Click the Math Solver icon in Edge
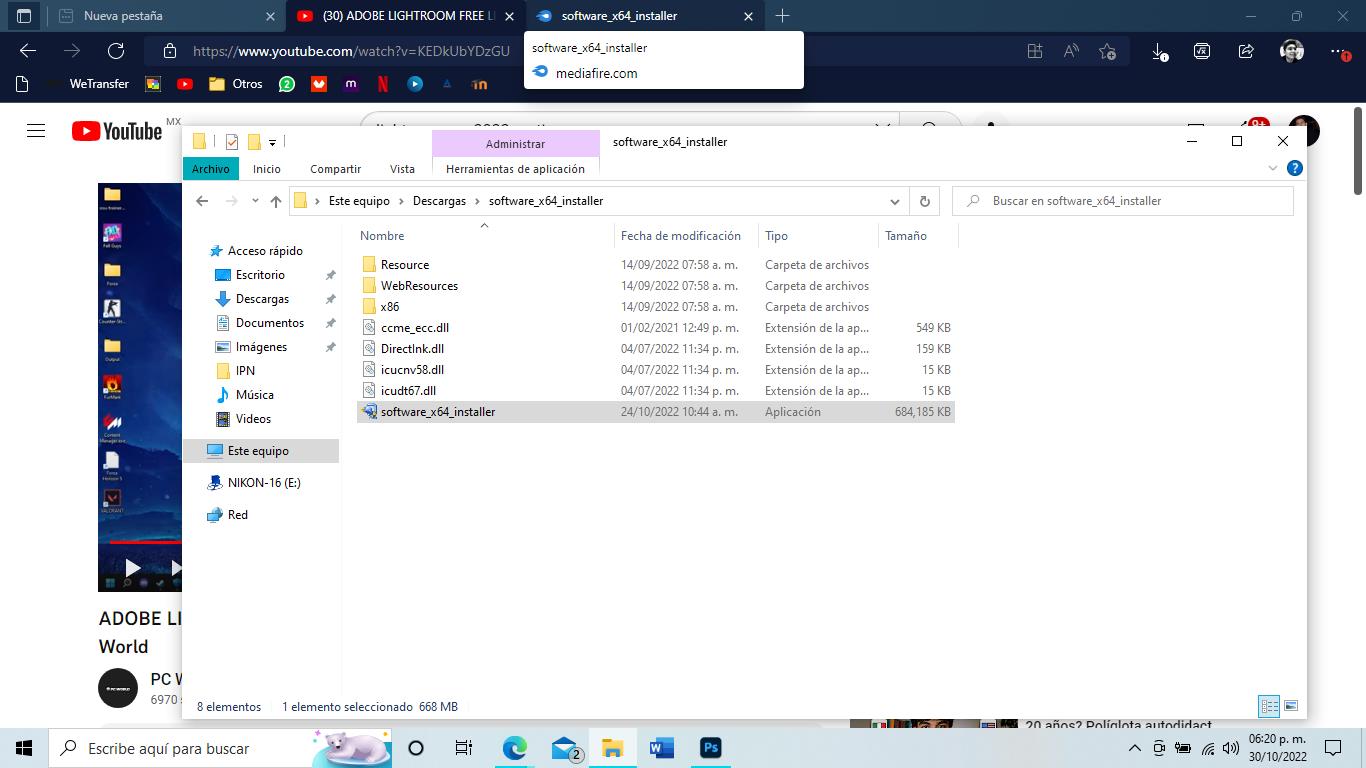Image resolution: width=1366 pixels, height=768 pixels. coord(1202,52)
